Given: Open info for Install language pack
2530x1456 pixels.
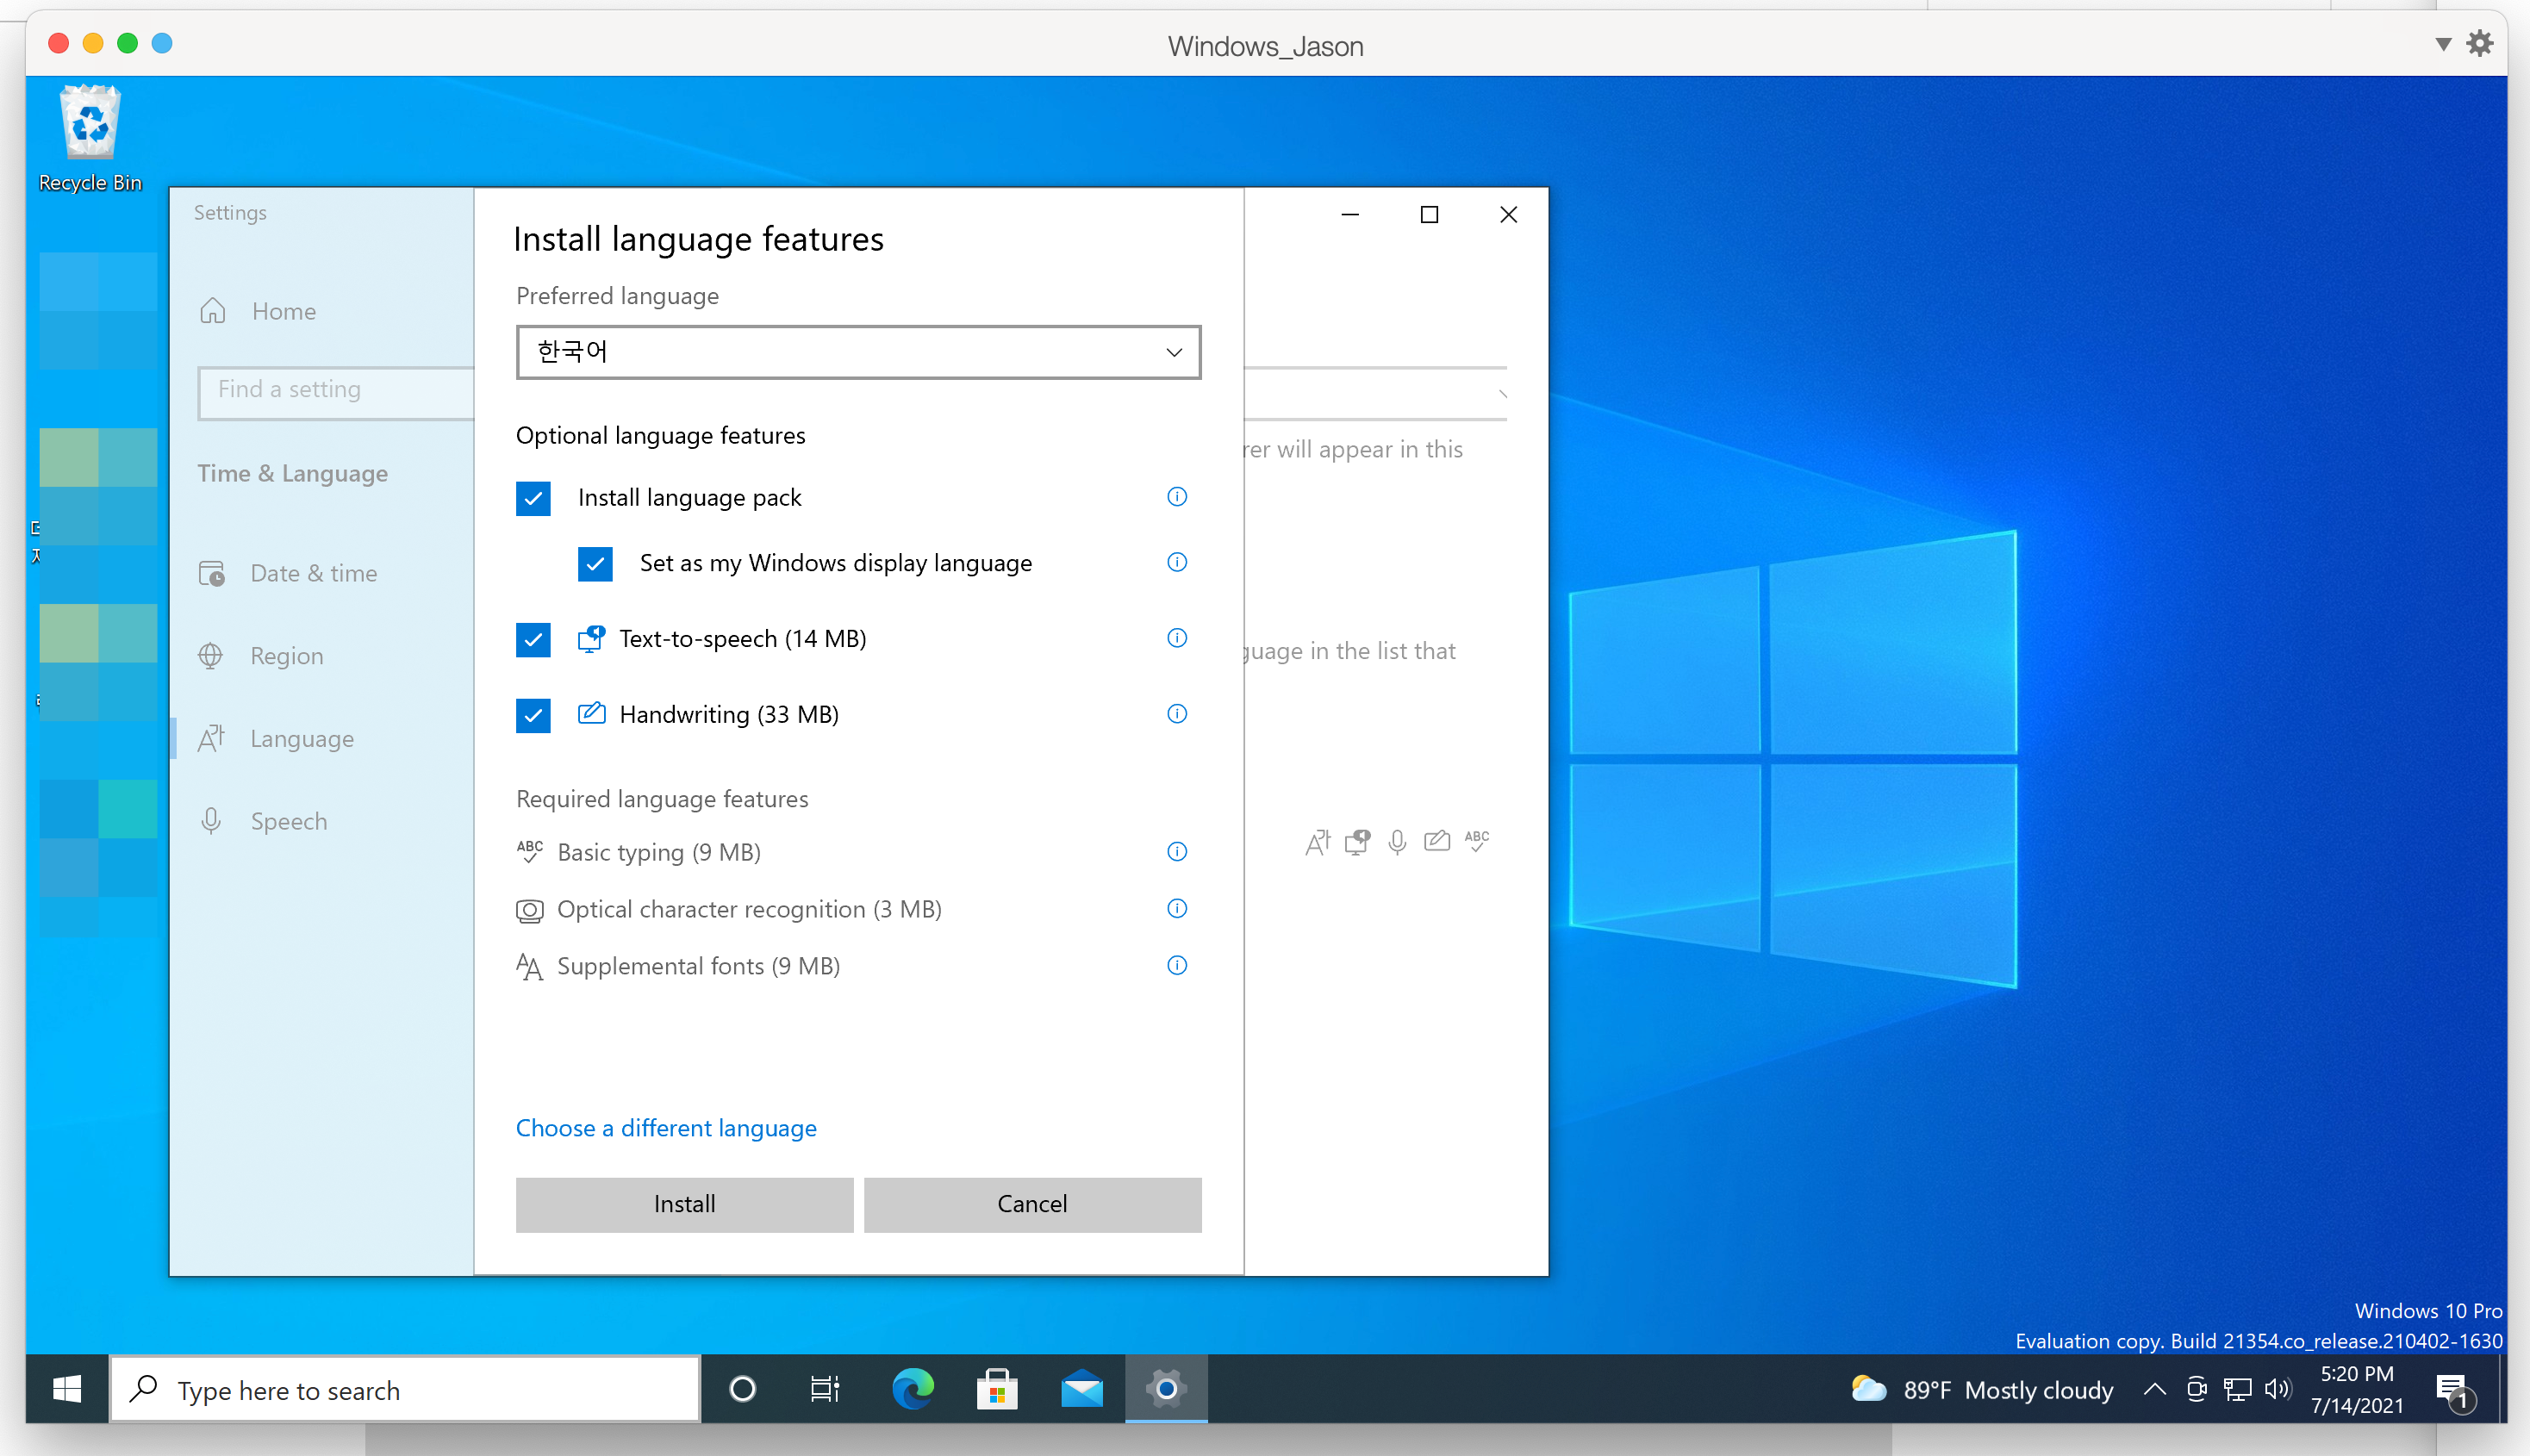Looking at the screenshot, I should (1177, 497).
